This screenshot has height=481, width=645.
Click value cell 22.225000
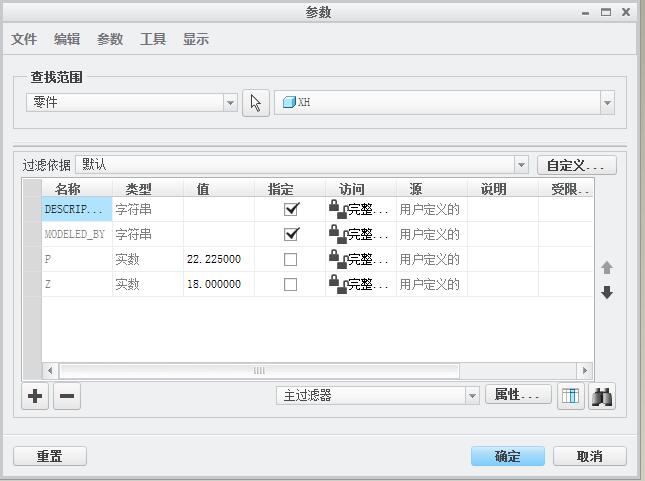pyautogui.click(x=219, y=259)
